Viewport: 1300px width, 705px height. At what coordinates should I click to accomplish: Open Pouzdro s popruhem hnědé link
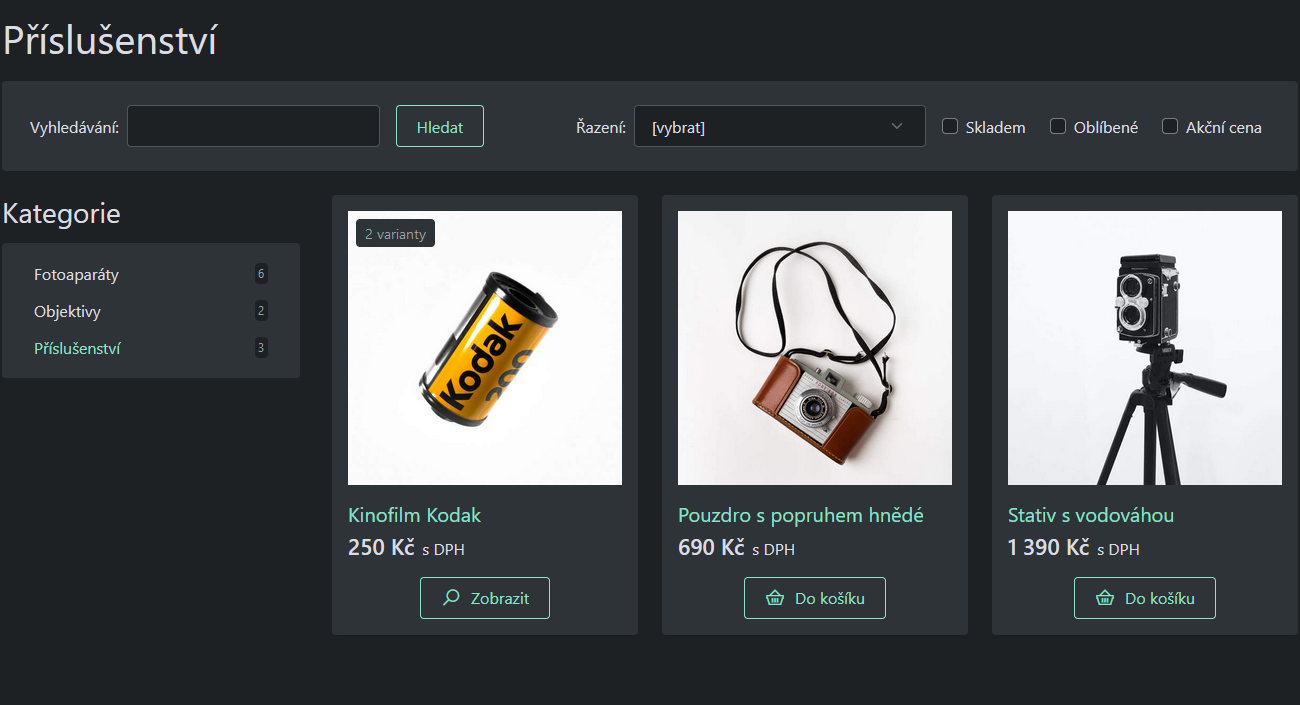coord(801,515)
